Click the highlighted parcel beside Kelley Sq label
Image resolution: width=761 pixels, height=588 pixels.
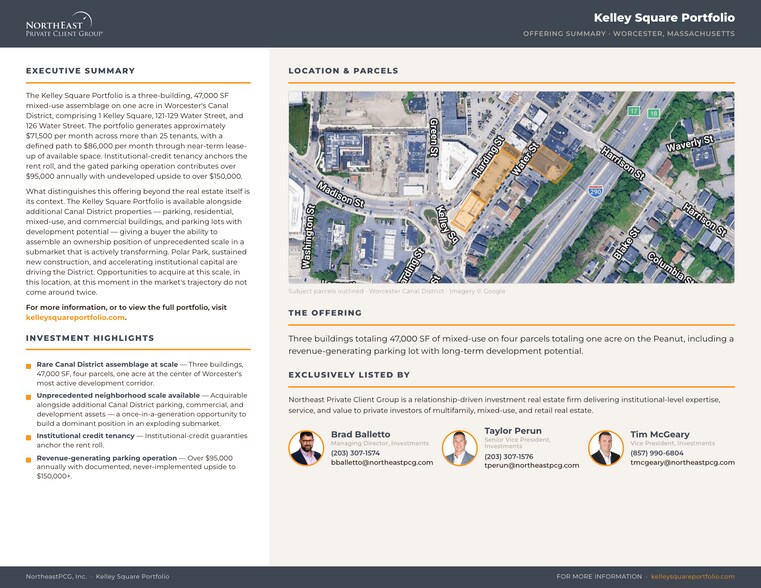[467, 212]
